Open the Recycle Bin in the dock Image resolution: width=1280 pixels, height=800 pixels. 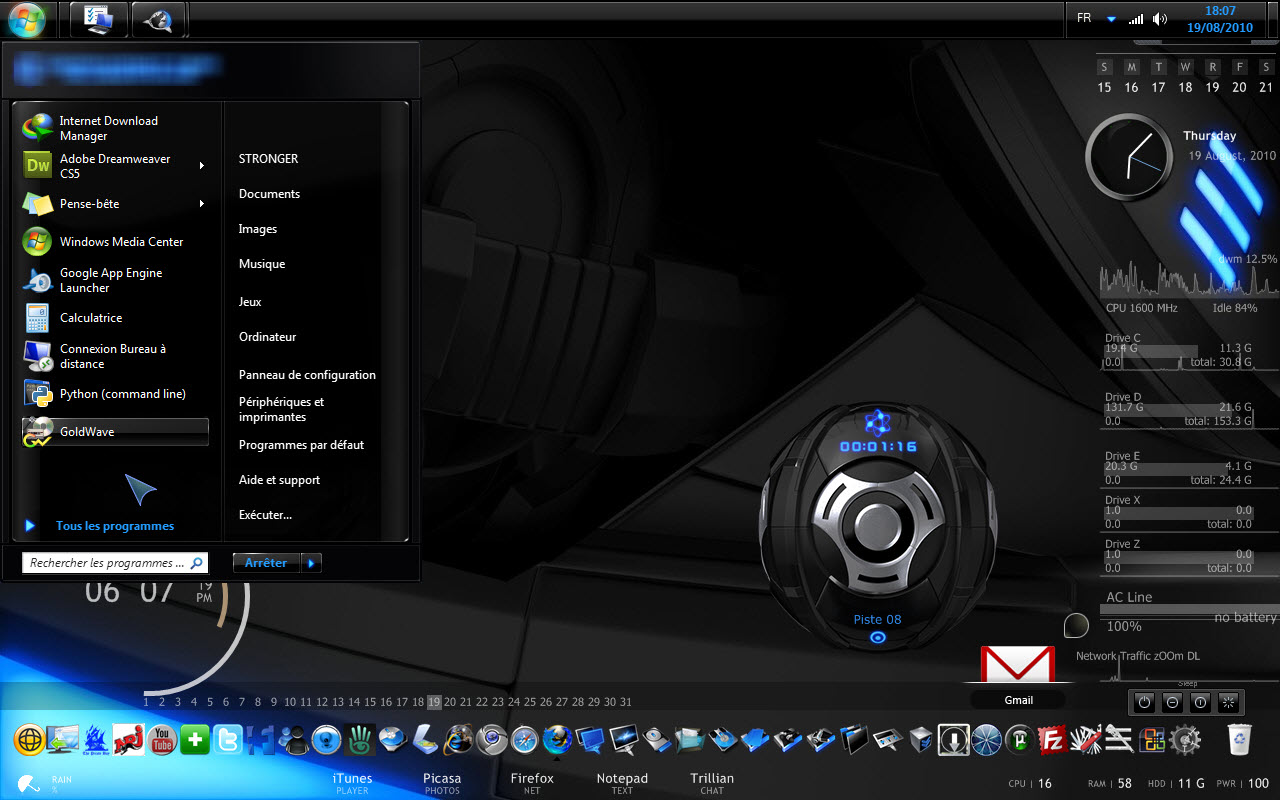tap(1240, 740)
